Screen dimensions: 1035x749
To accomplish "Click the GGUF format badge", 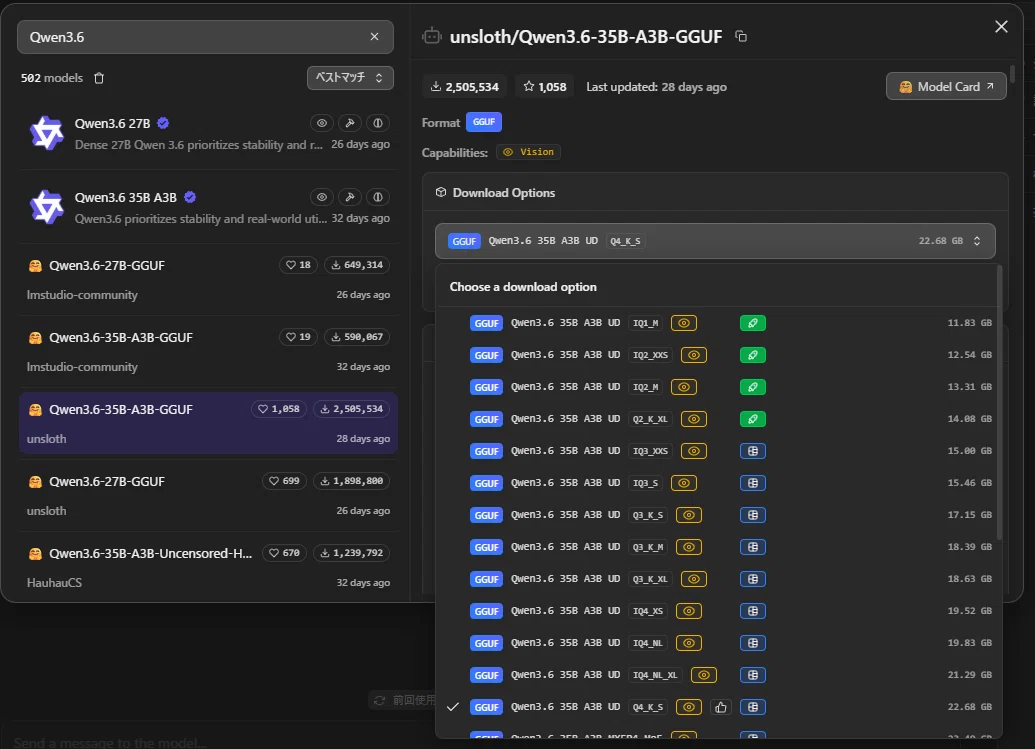I will (x=484, y=122).
